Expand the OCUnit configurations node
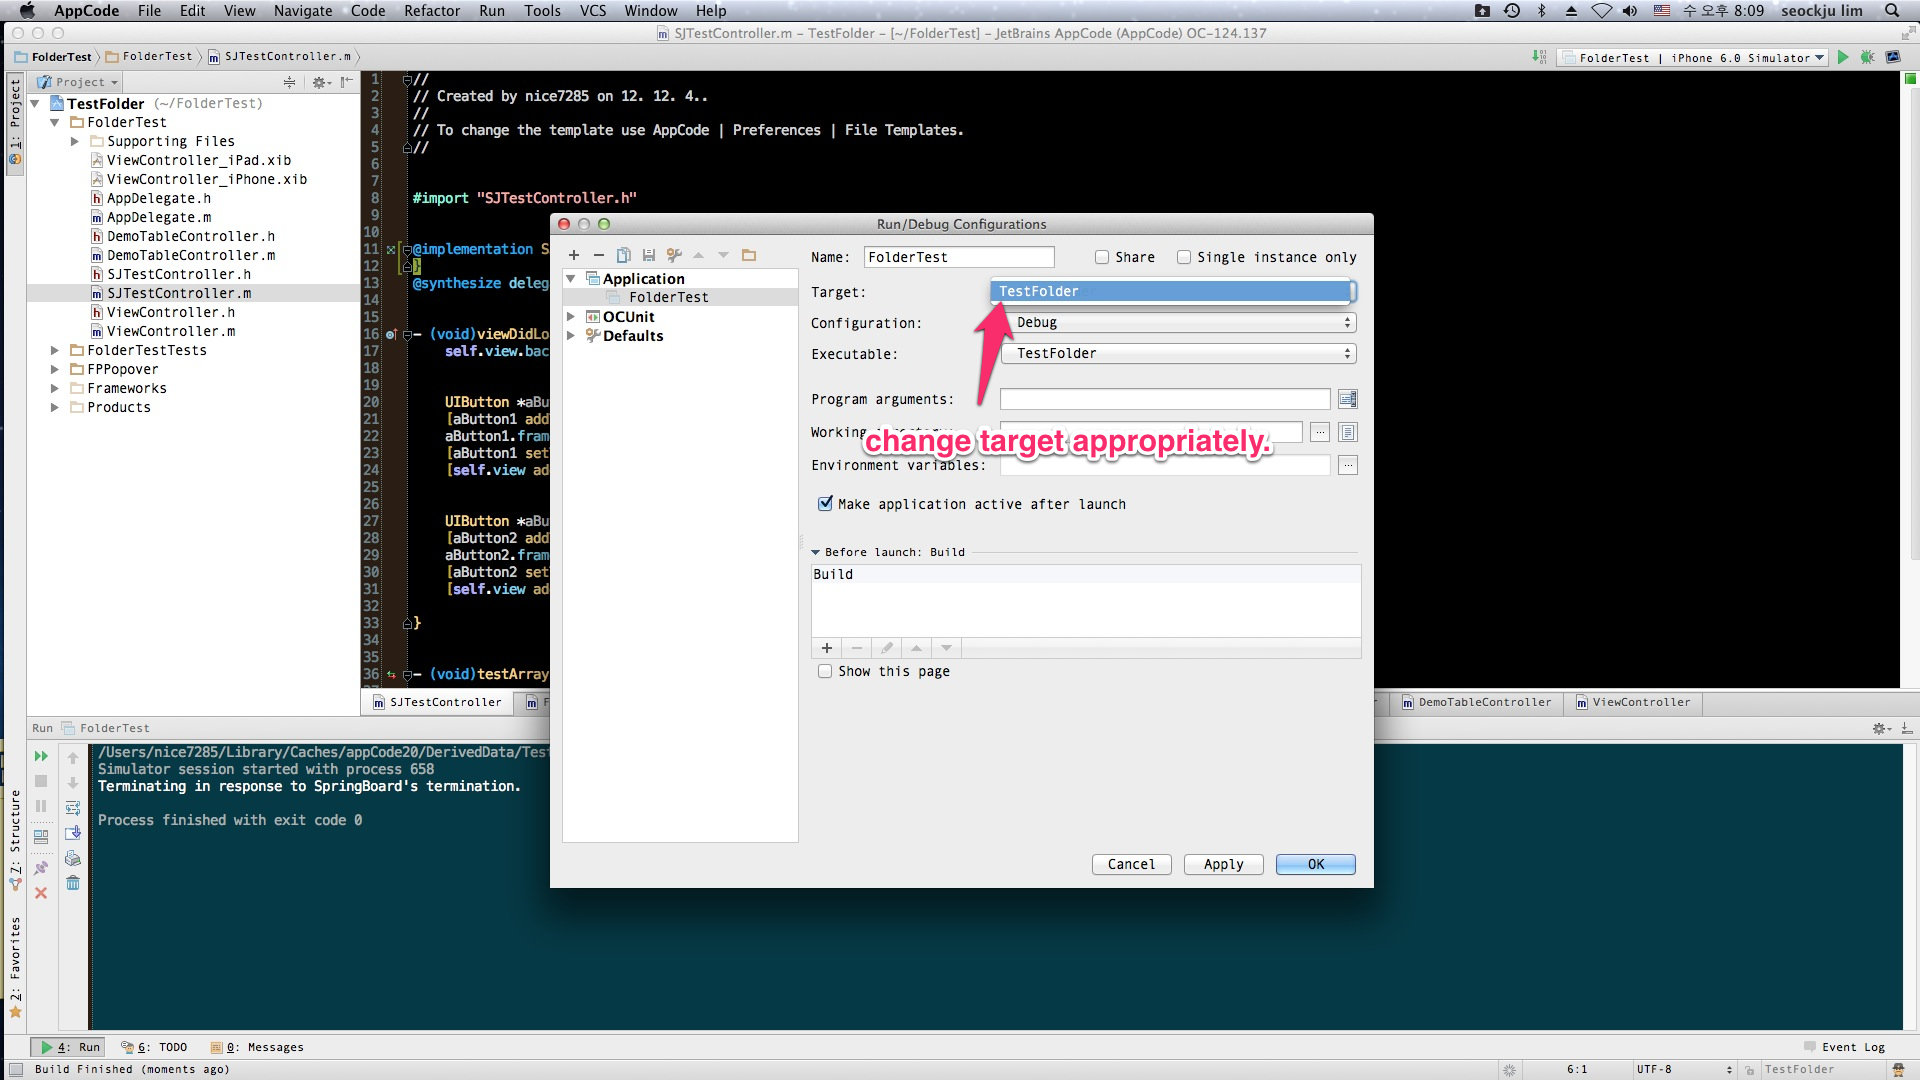Screen dimensions: 1920x1080 point(571,317)
